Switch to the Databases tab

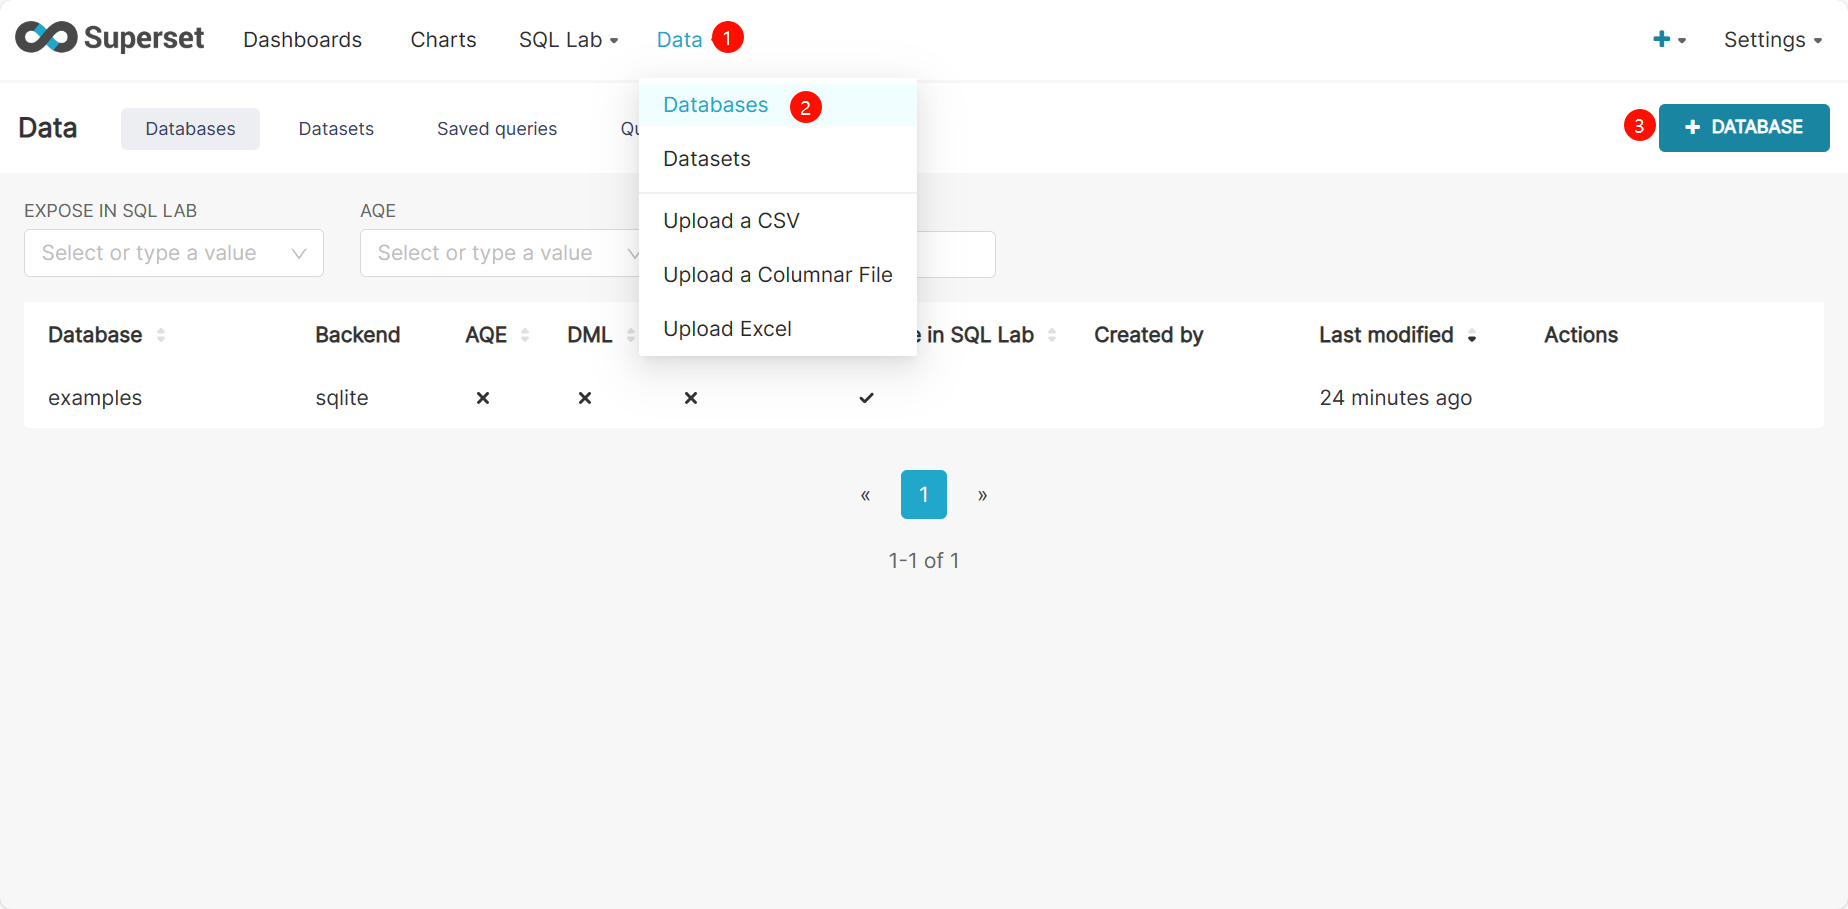[190, 129]
